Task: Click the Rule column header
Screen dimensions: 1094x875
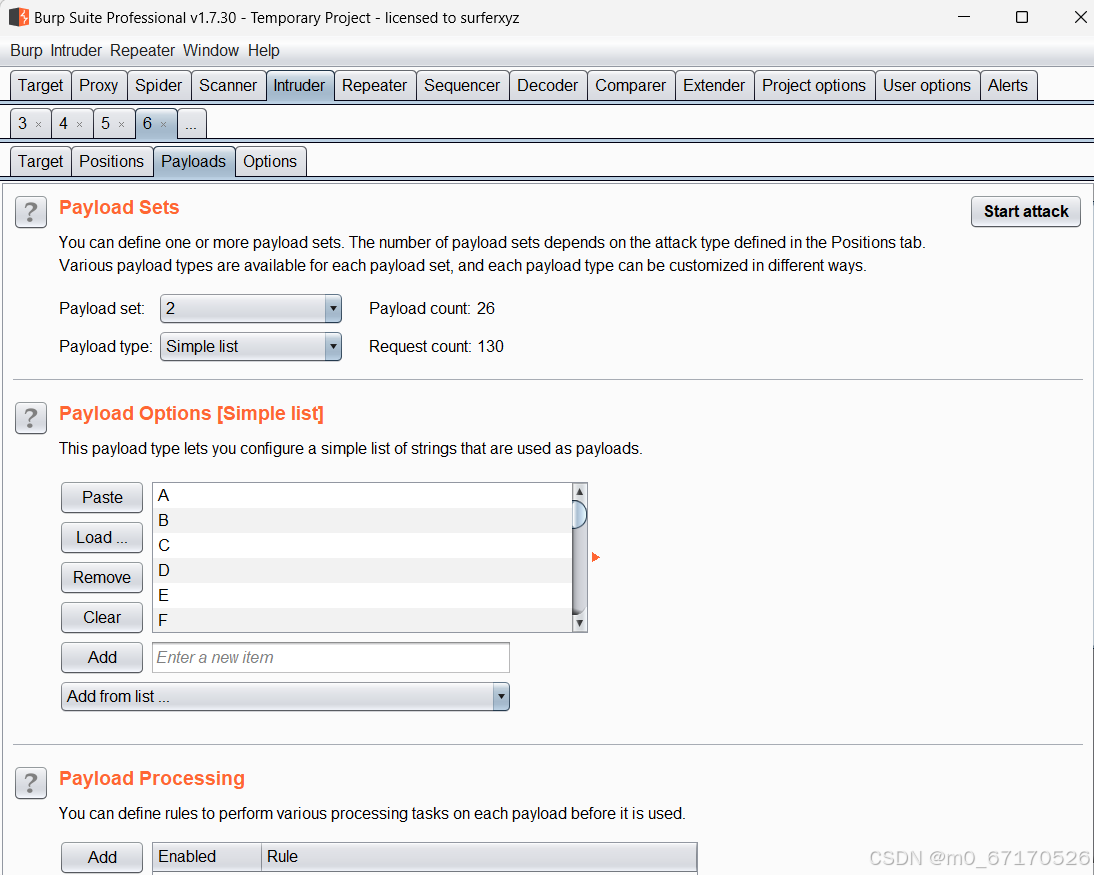Action: click(x=479, y=857)
